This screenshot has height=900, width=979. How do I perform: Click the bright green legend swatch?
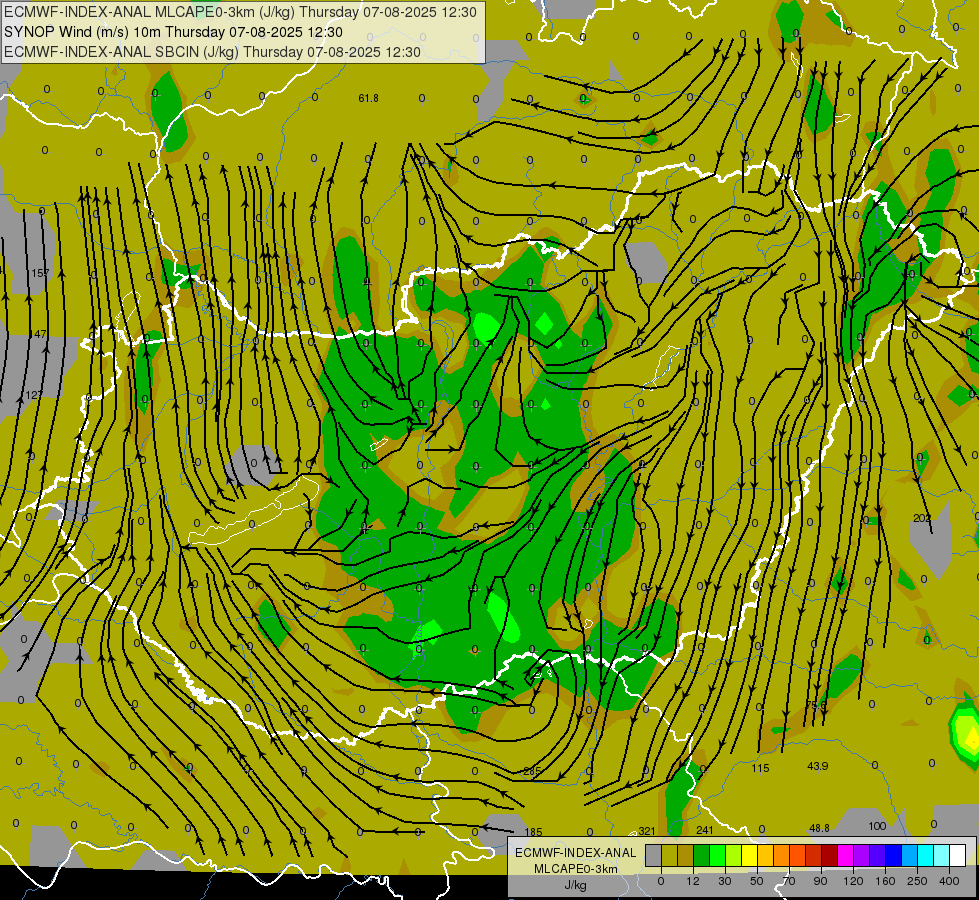(x=718, y=855)
